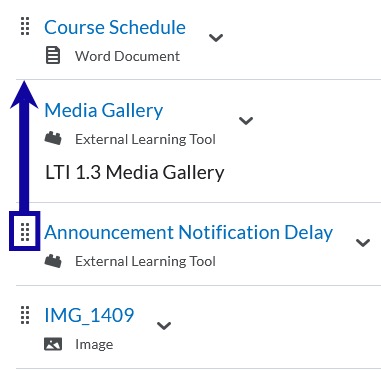Expand IMG_1409 actions chevron
Image resolution: width=381 pixels, height=370 pixels.
click(164, 325)
